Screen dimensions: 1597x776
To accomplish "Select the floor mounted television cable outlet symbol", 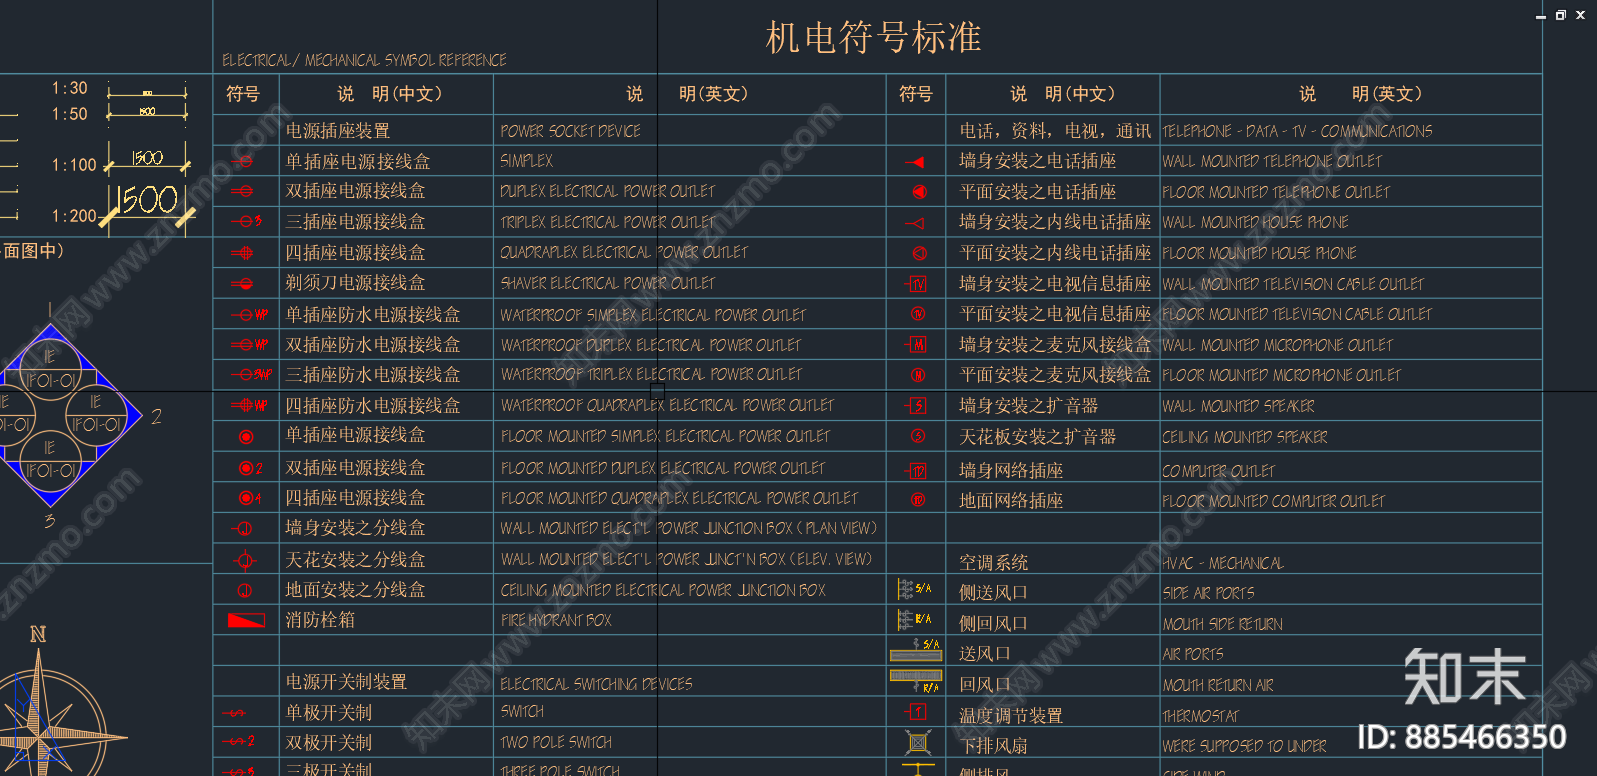I will pyautogui.click(x=918, y=314).
